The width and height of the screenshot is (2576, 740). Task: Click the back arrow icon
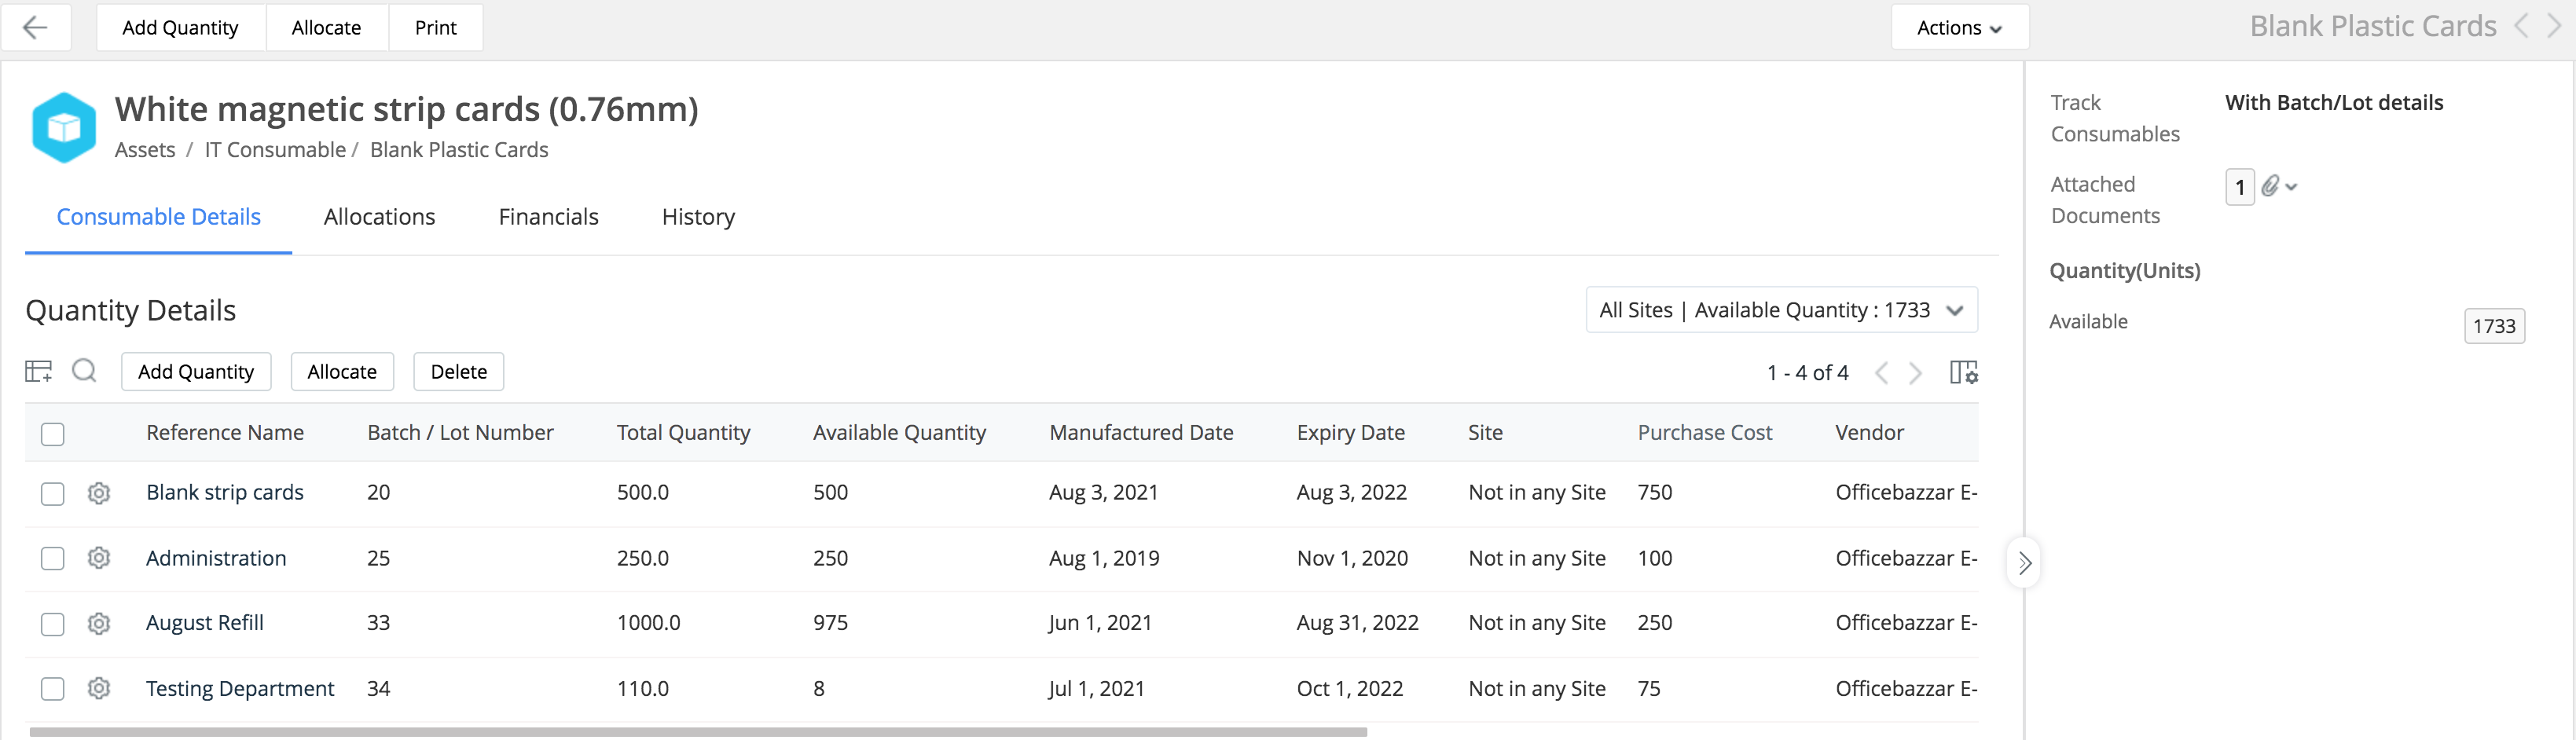(35, 28)
